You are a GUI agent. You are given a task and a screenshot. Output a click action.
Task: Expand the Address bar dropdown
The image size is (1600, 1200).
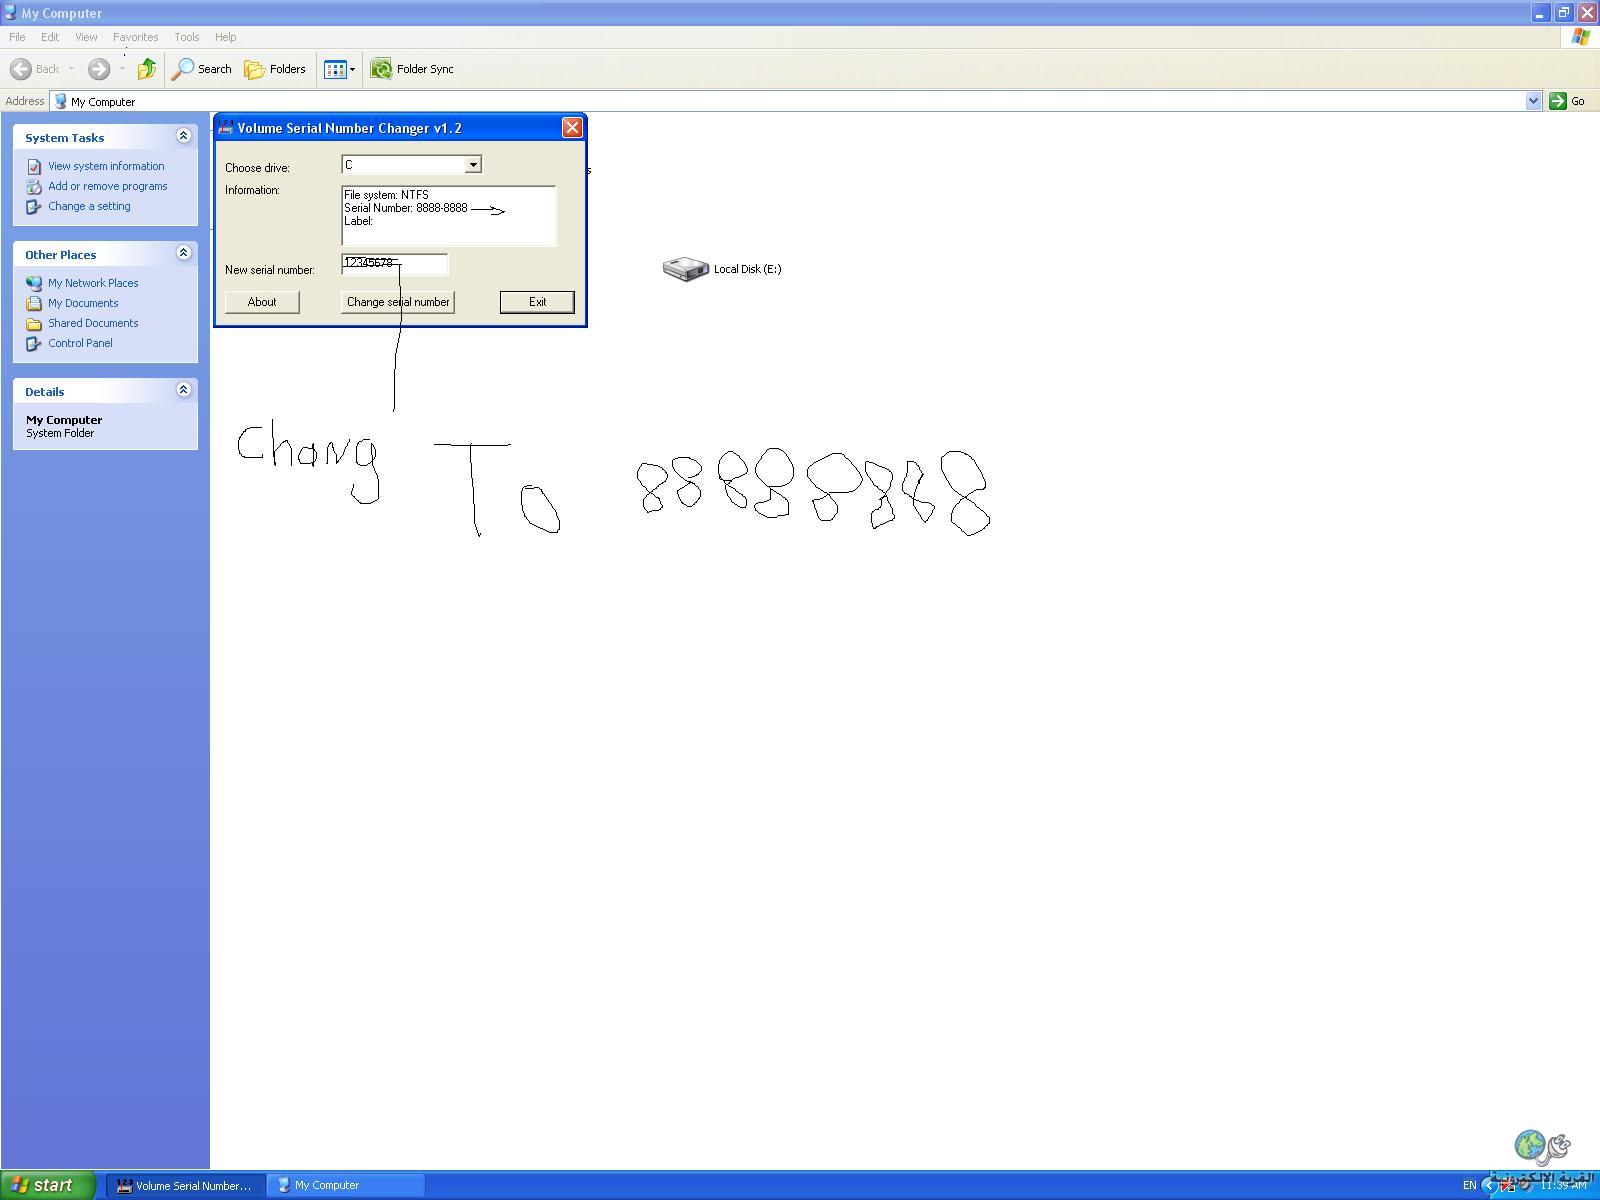(x=1533, y=101)
